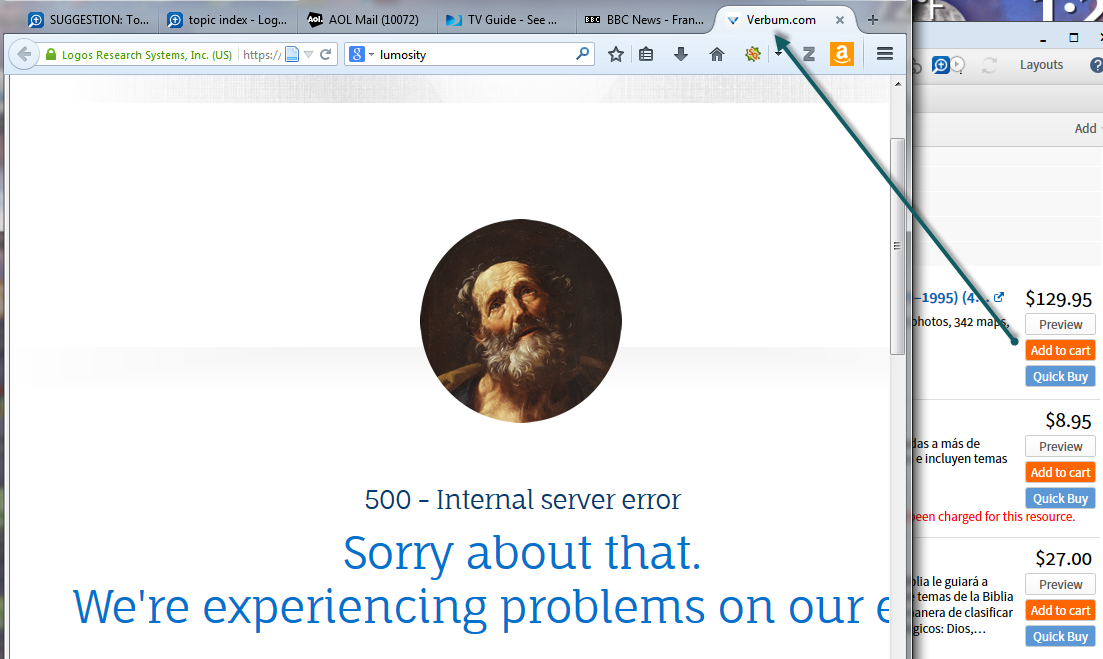
Task: Click the $129.95 price text
Action: coord(1058,299)
